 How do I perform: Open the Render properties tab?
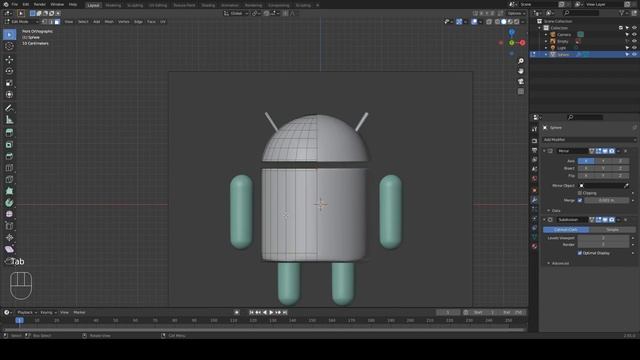click(x=534, y=141)
